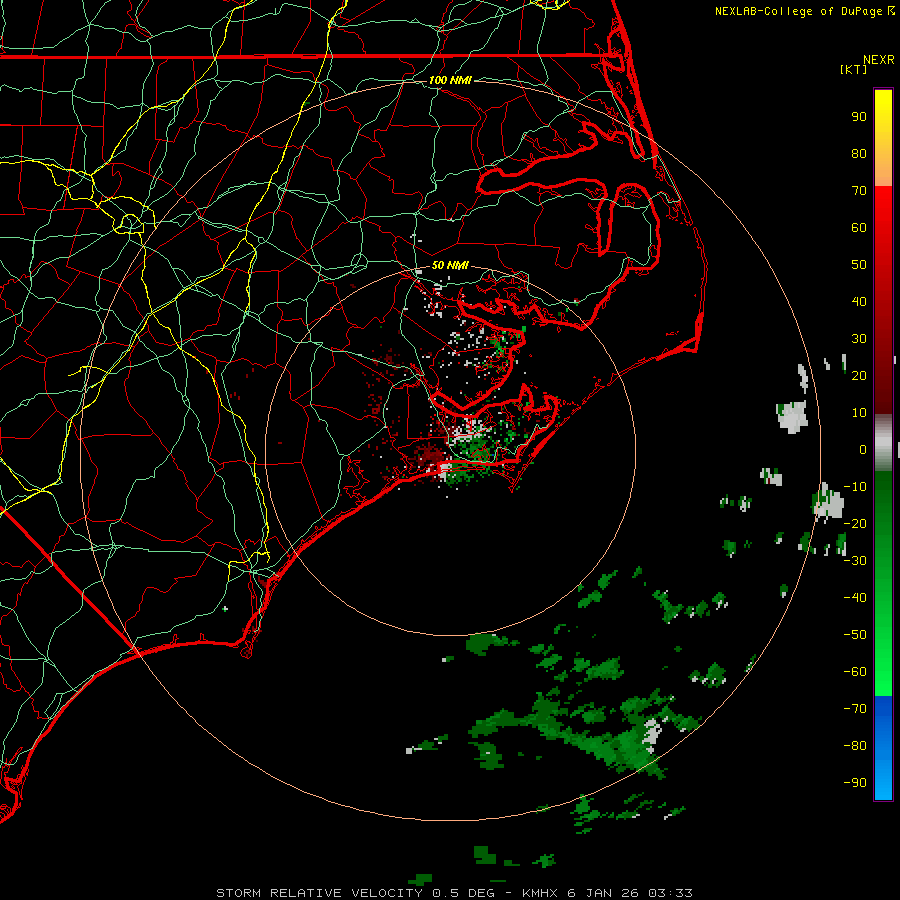Viewport: 900px width, 900px height.
Task: Click the 90 value on velocity scale
Action: point(859,117)
